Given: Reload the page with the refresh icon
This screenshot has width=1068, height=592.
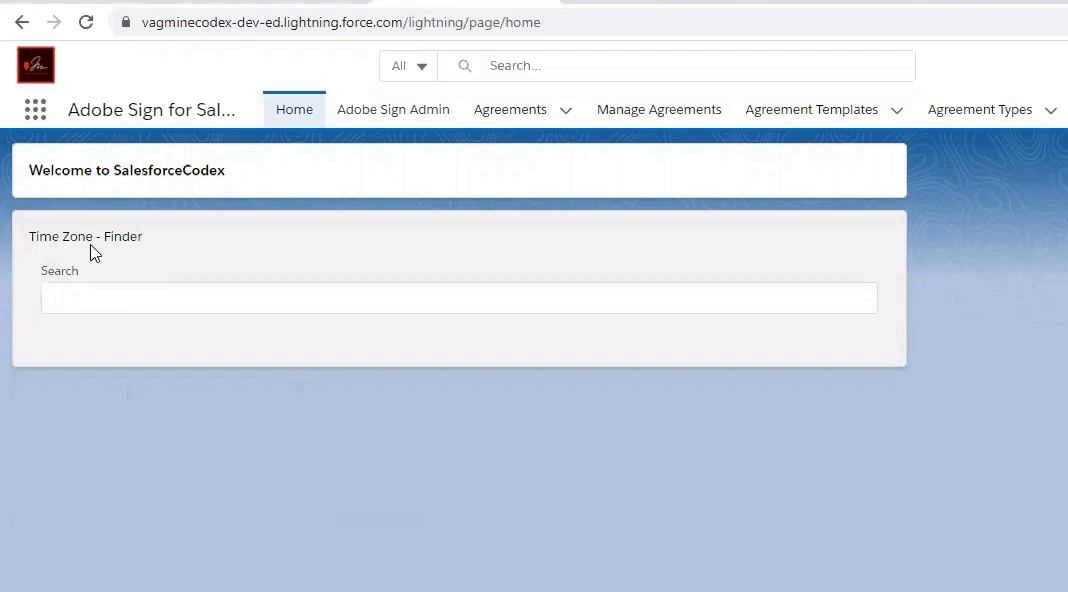Looking at the screenshot, I should pos(86,22).
